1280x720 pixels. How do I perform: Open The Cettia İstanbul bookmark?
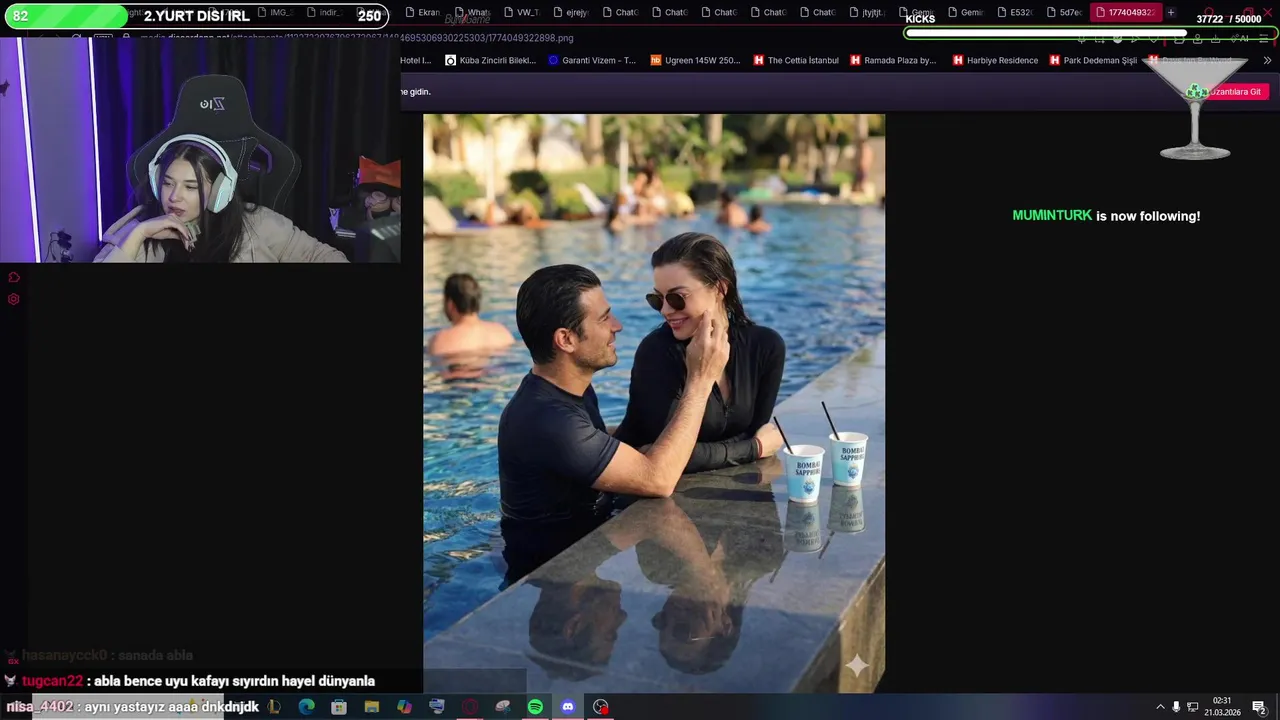[796, 60]
